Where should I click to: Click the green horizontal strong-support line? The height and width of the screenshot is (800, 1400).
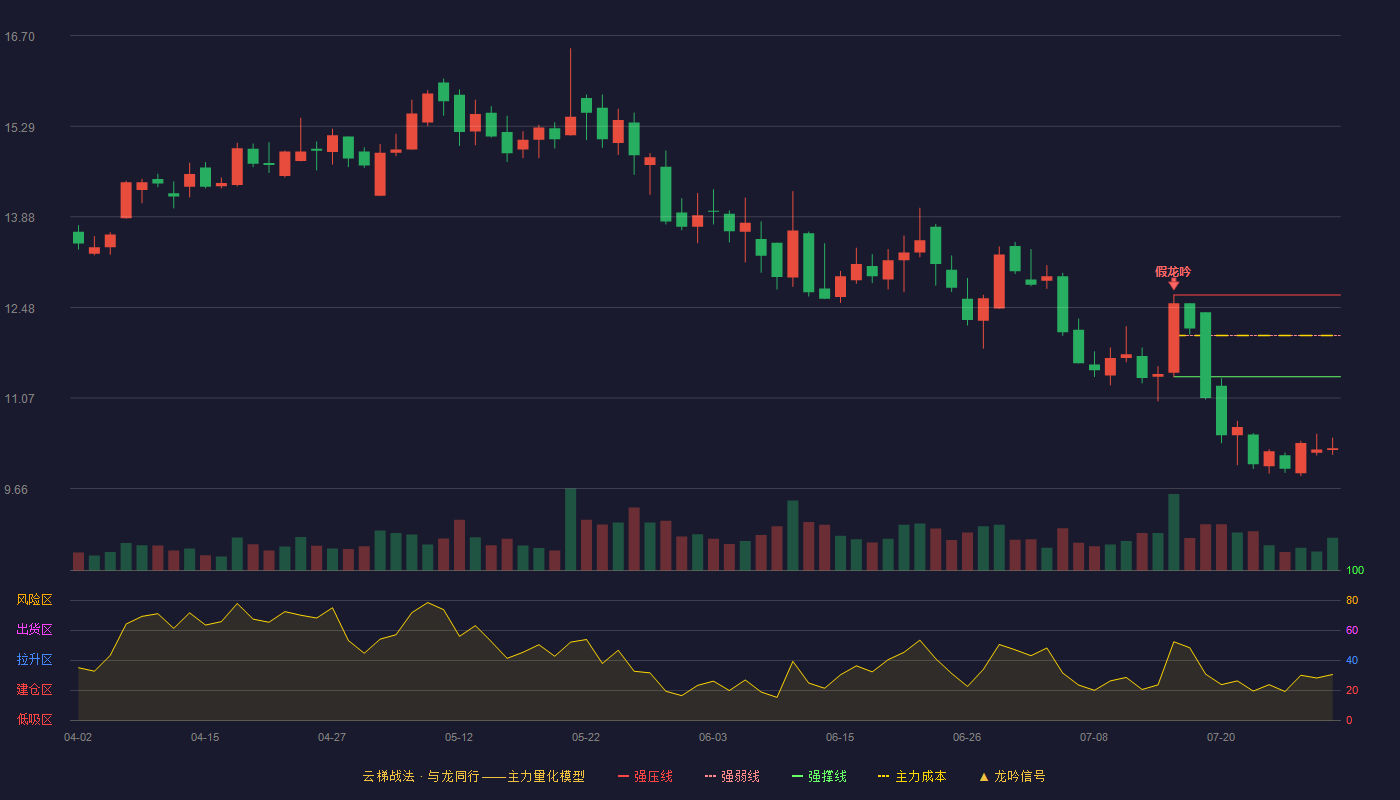1257,377
